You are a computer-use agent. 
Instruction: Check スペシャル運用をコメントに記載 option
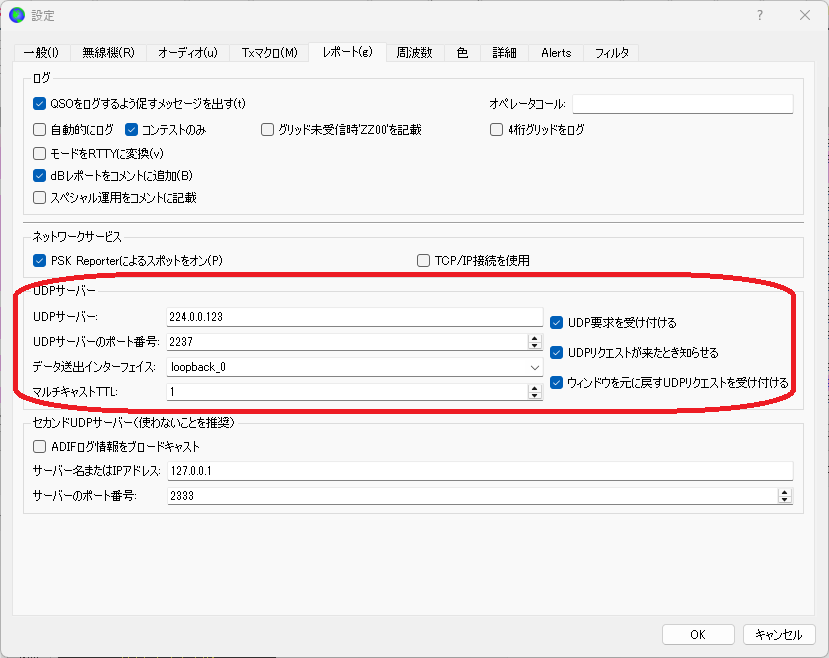tap(39, 198)
